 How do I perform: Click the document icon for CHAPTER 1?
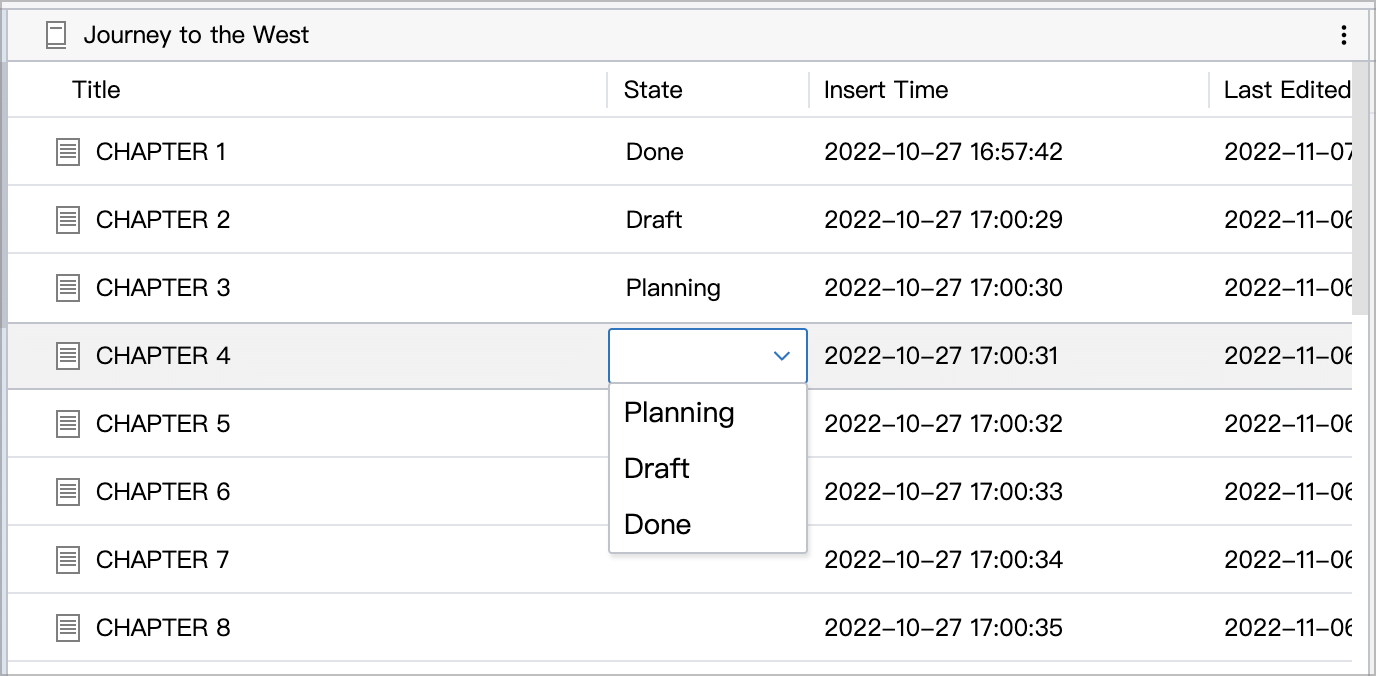(x=67, y=152)
